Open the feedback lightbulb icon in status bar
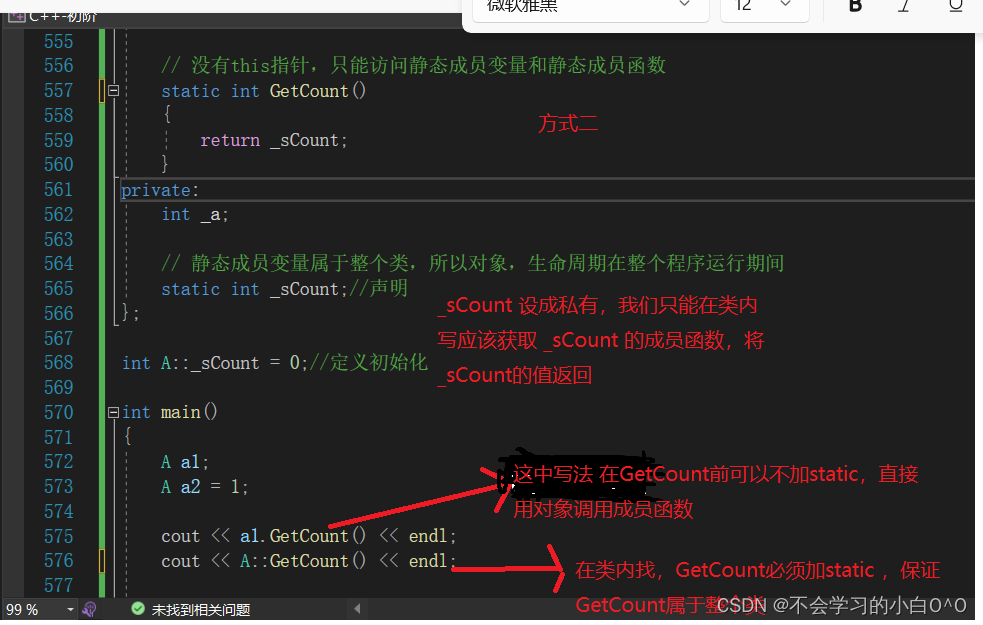The height and width of the screenshot is (625, 983). [89, 607]
